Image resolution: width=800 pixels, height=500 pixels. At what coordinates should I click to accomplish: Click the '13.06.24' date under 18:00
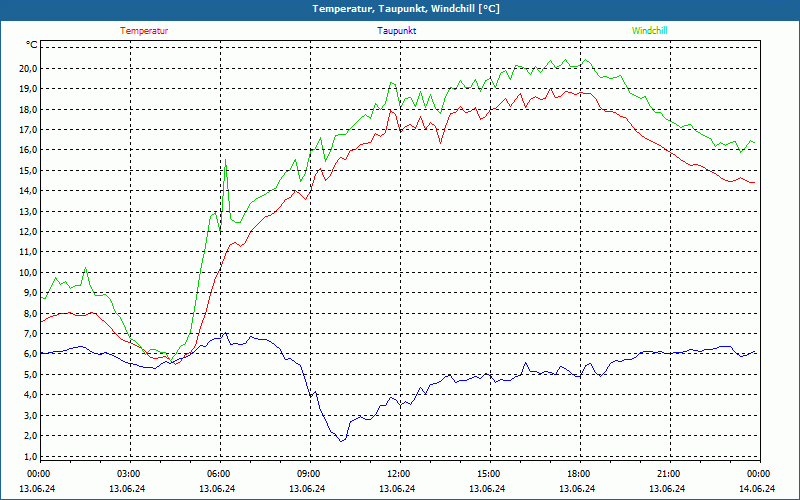[x=578, y=488]
